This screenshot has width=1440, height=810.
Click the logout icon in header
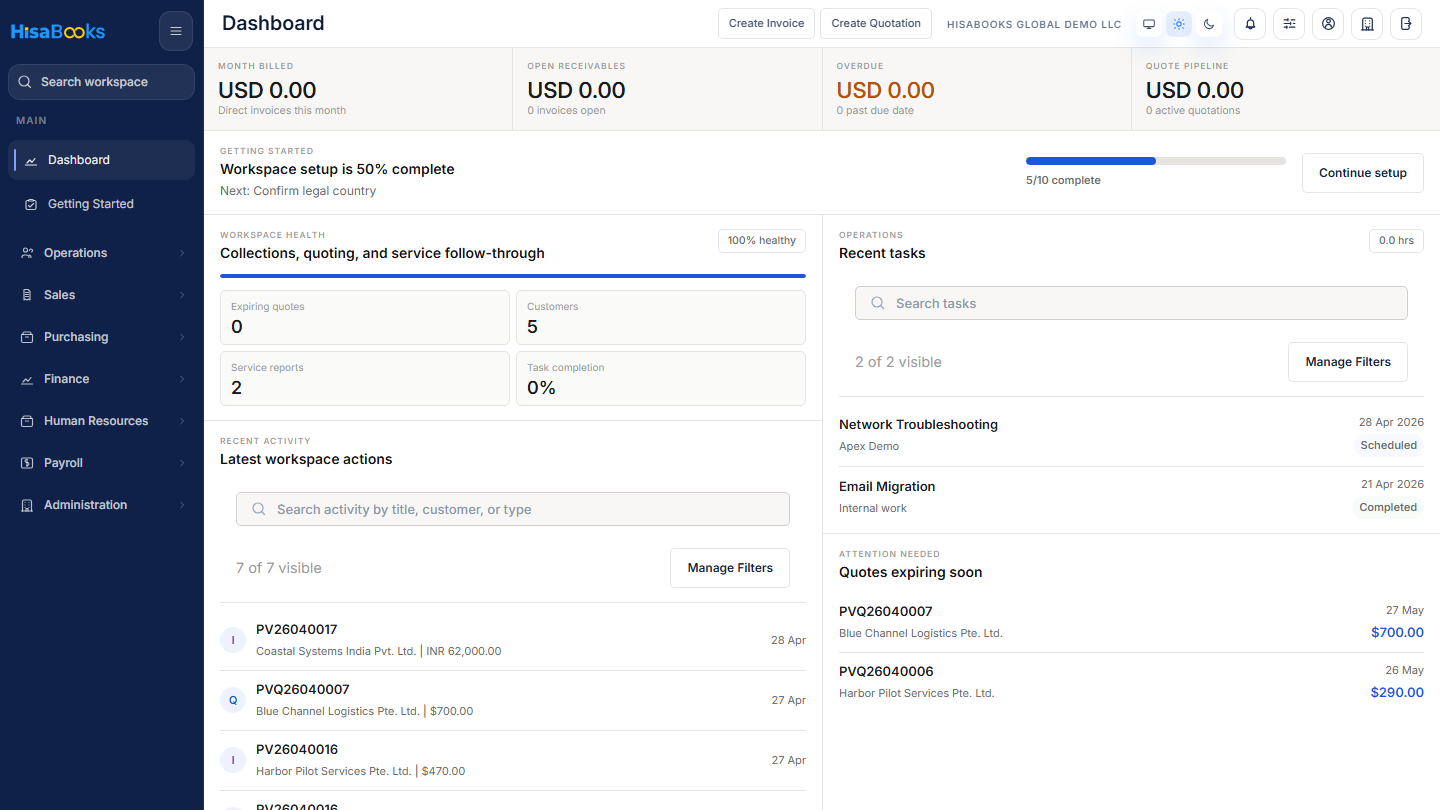[x=1406, y=24]
